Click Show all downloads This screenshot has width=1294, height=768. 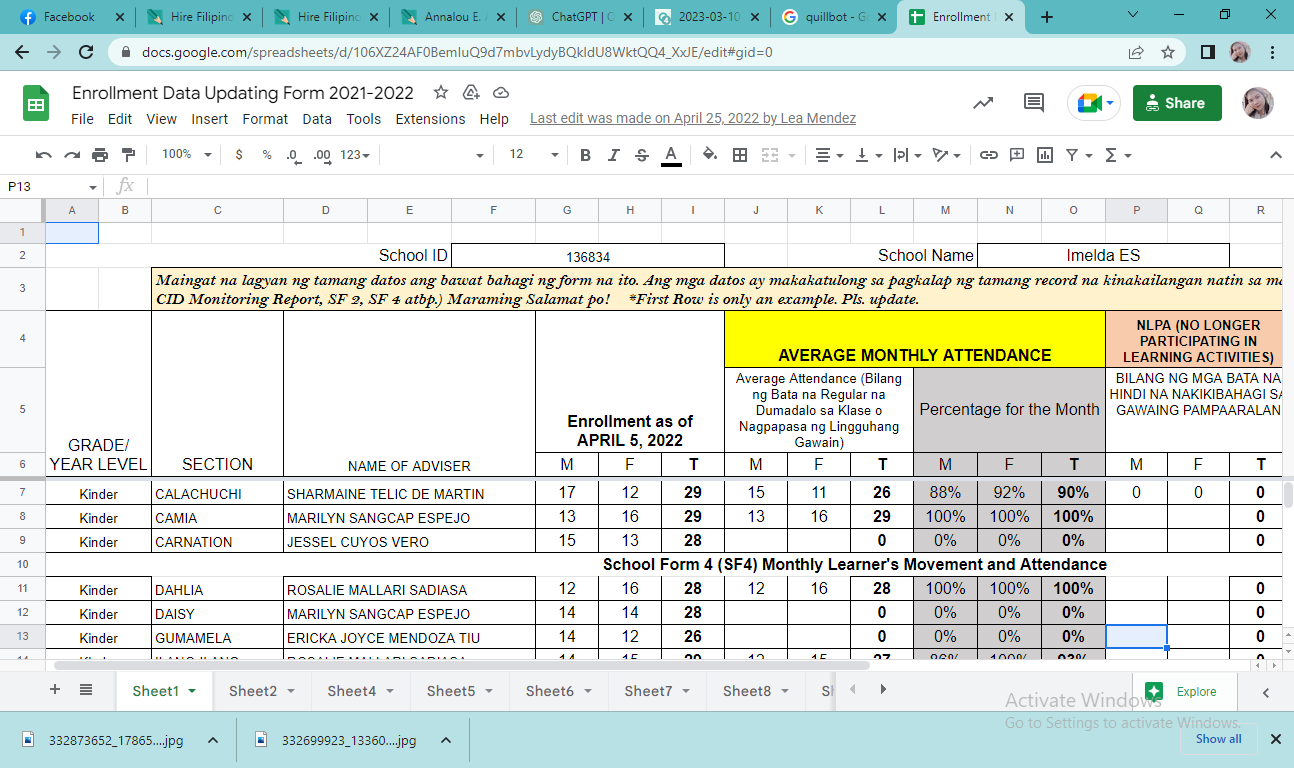pos(1218,739)
